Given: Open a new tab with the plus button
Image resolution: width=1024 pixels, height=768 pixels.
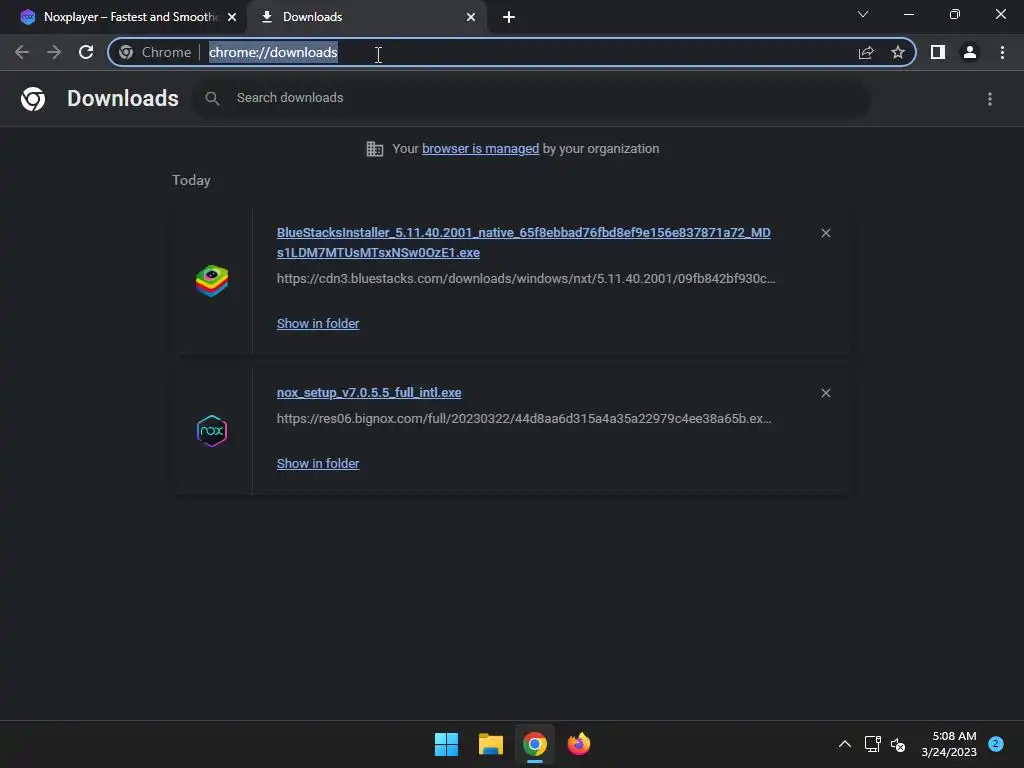Looking at the screenshot, I should tap(509, 17).
